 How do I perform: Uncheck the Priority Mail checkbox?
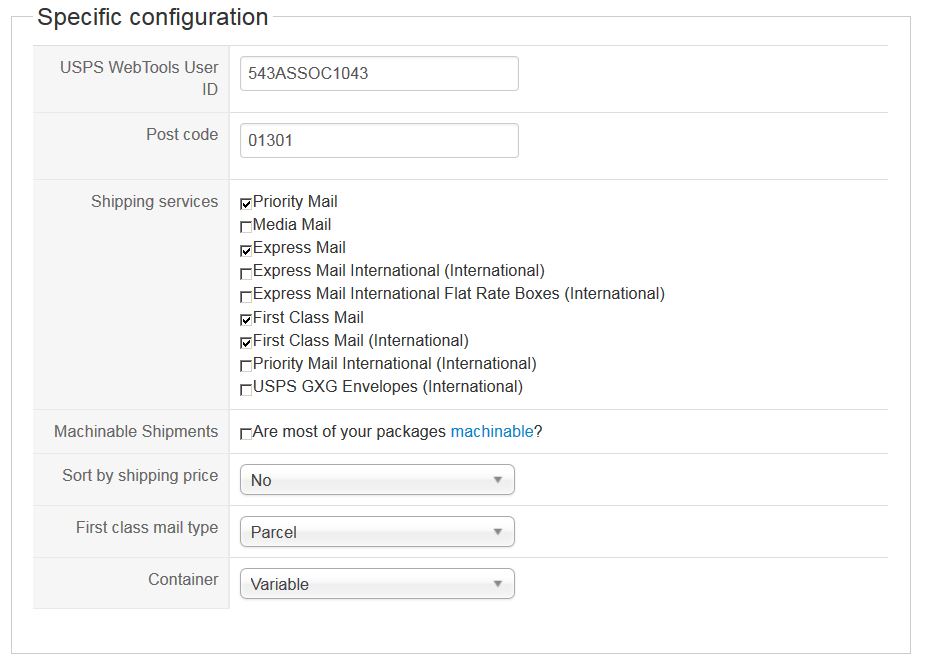pyautogui.click(x=246, y=204)
